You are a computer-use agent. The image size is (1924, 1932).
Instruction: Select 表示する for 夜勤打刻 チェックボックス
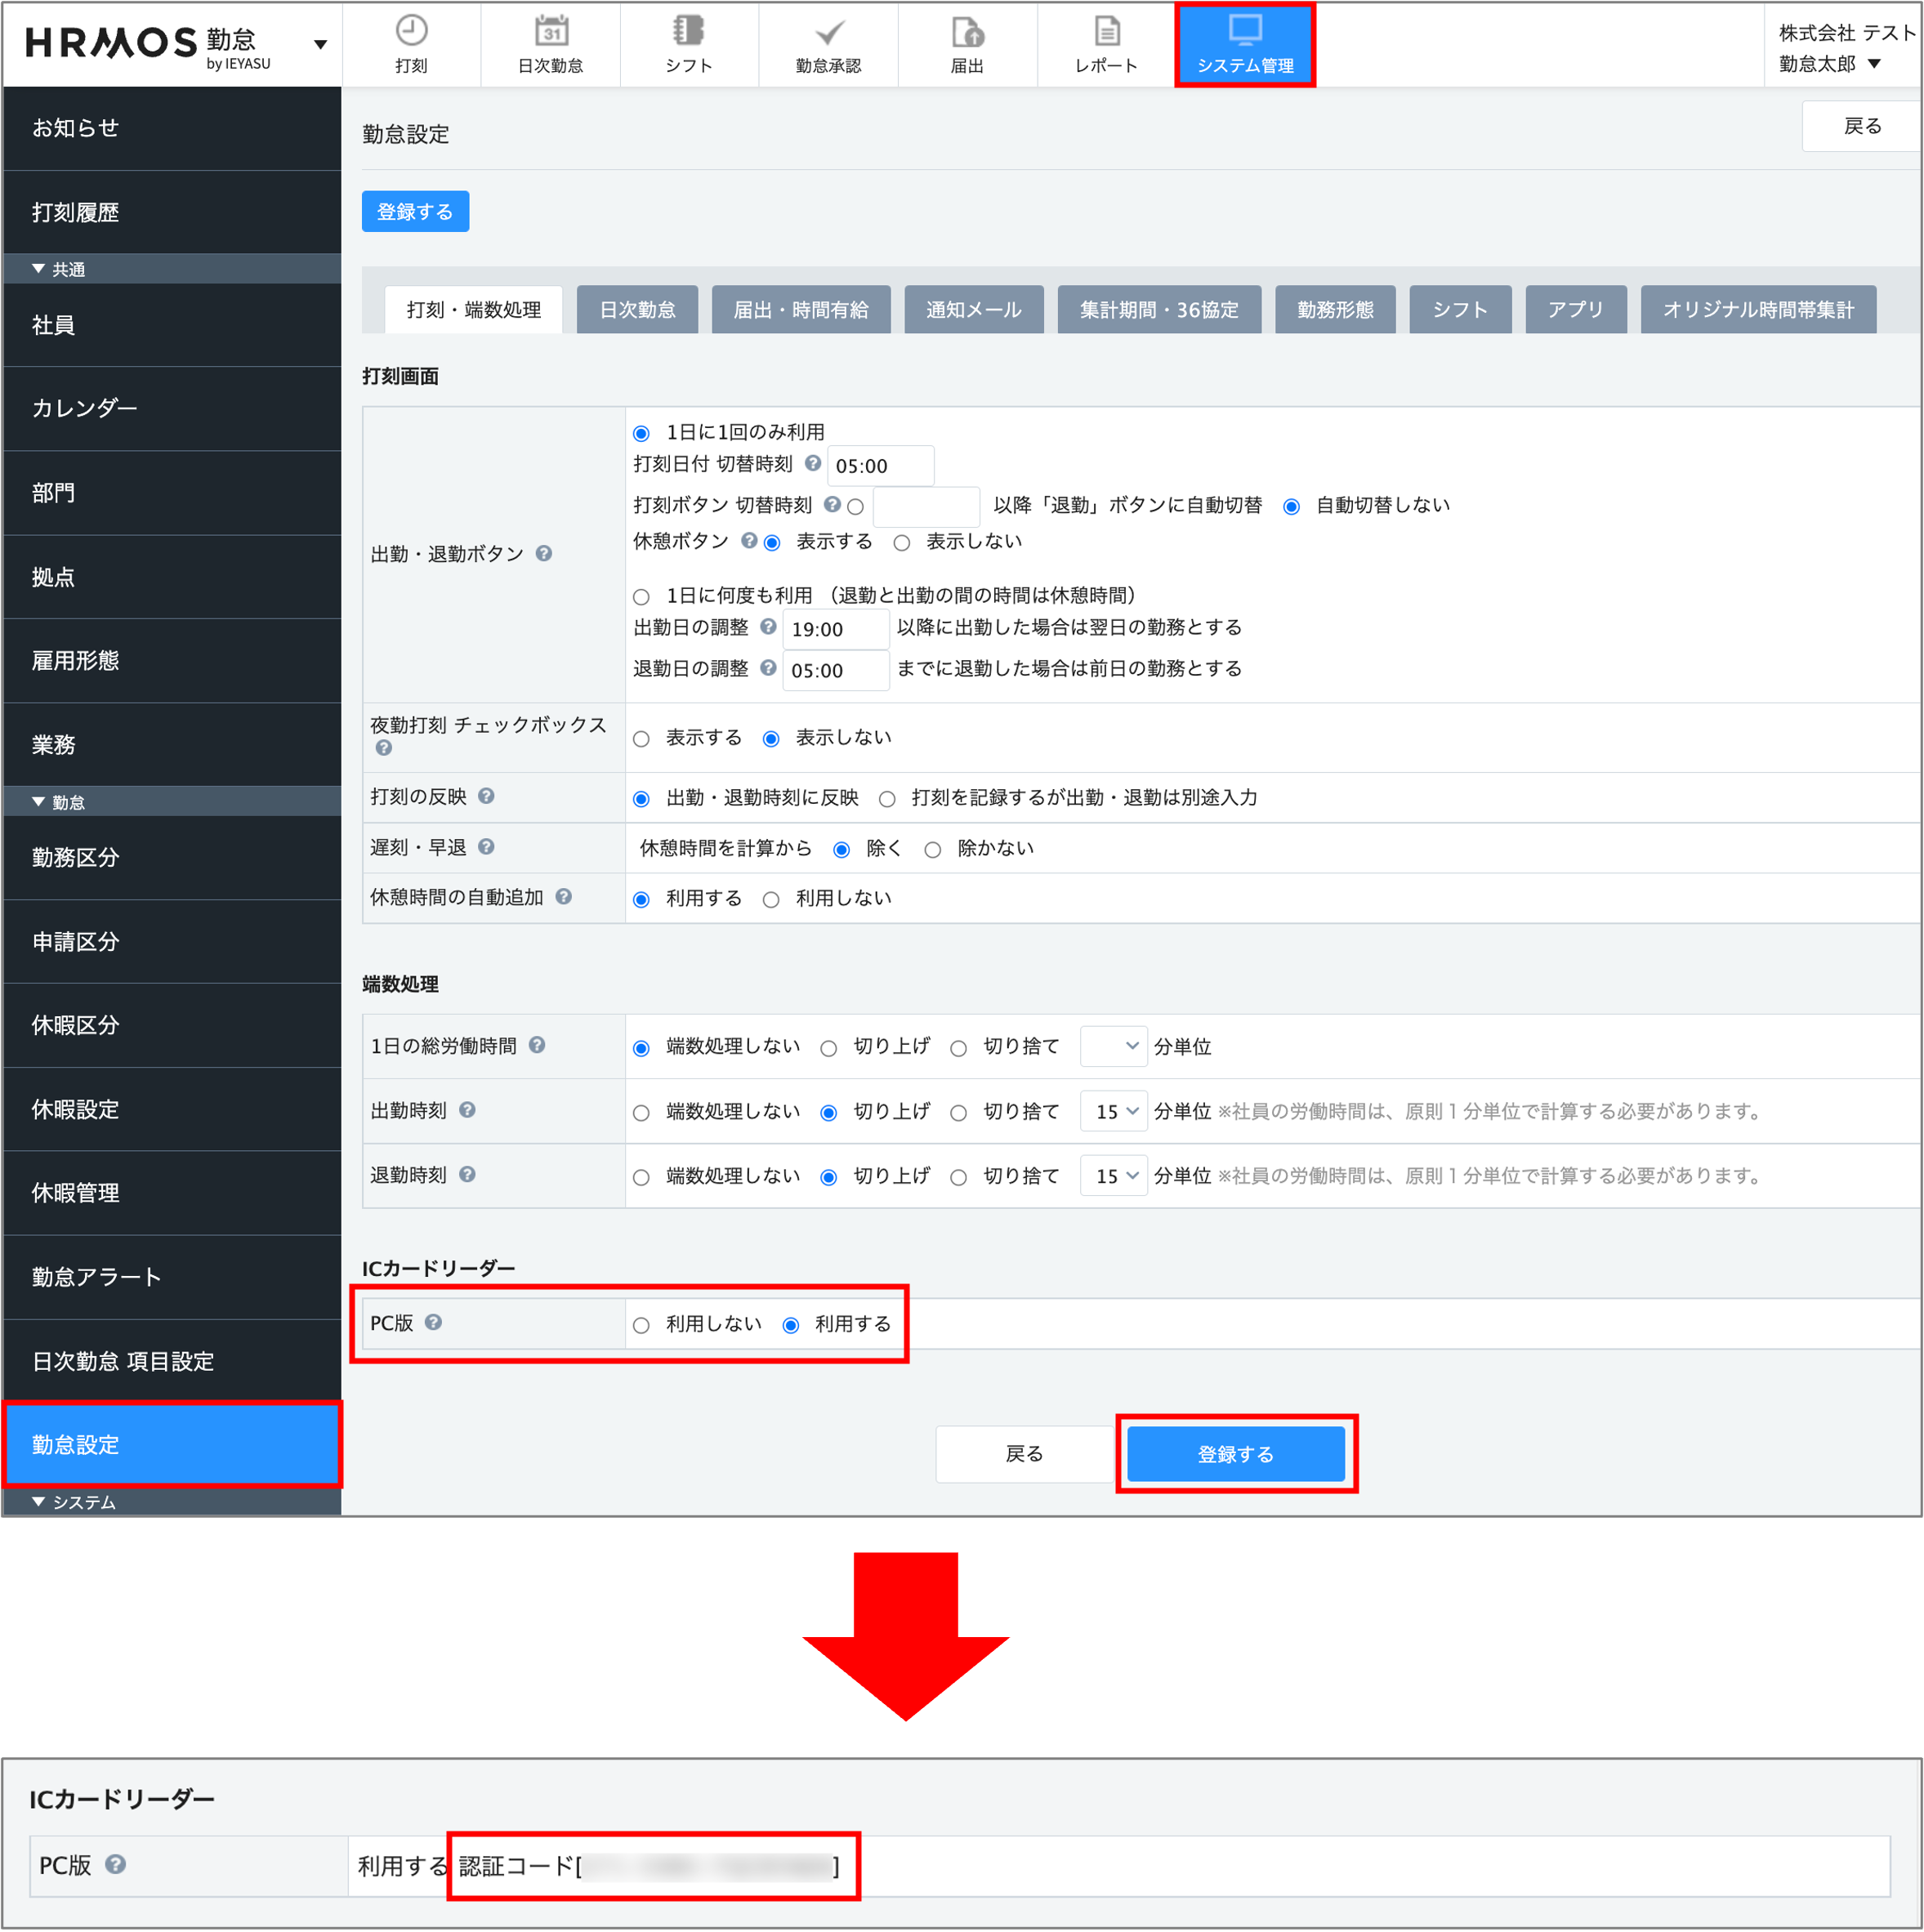pos(641,737)
